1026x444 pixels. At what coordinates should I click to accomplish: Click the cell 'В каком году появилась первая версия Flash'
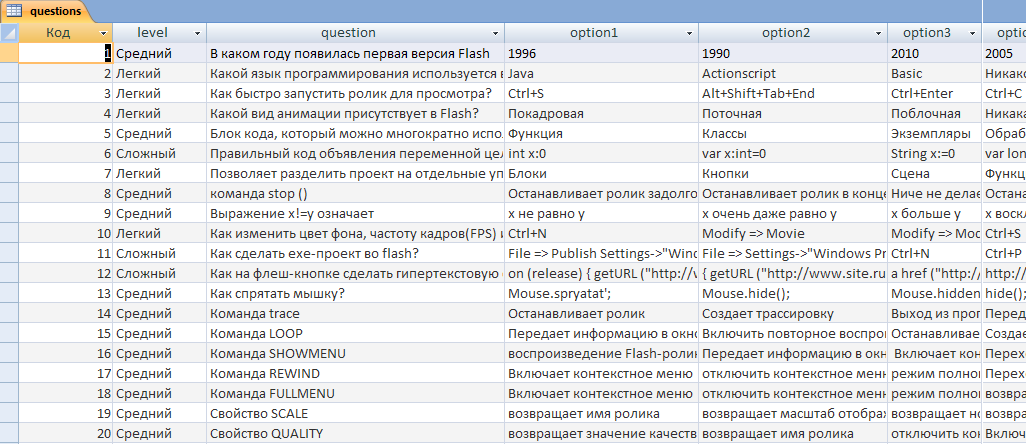click(x=356, y=54)
